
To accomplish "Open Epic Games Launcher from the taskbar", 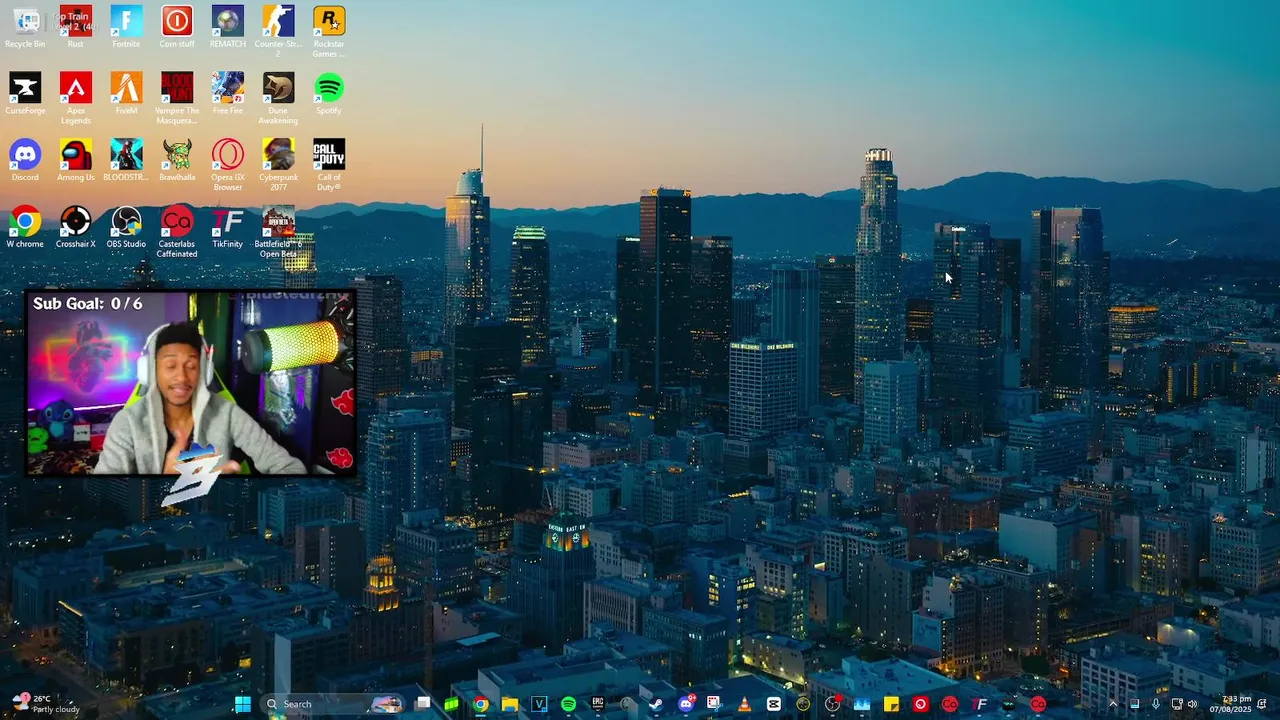I will [598, 704].
